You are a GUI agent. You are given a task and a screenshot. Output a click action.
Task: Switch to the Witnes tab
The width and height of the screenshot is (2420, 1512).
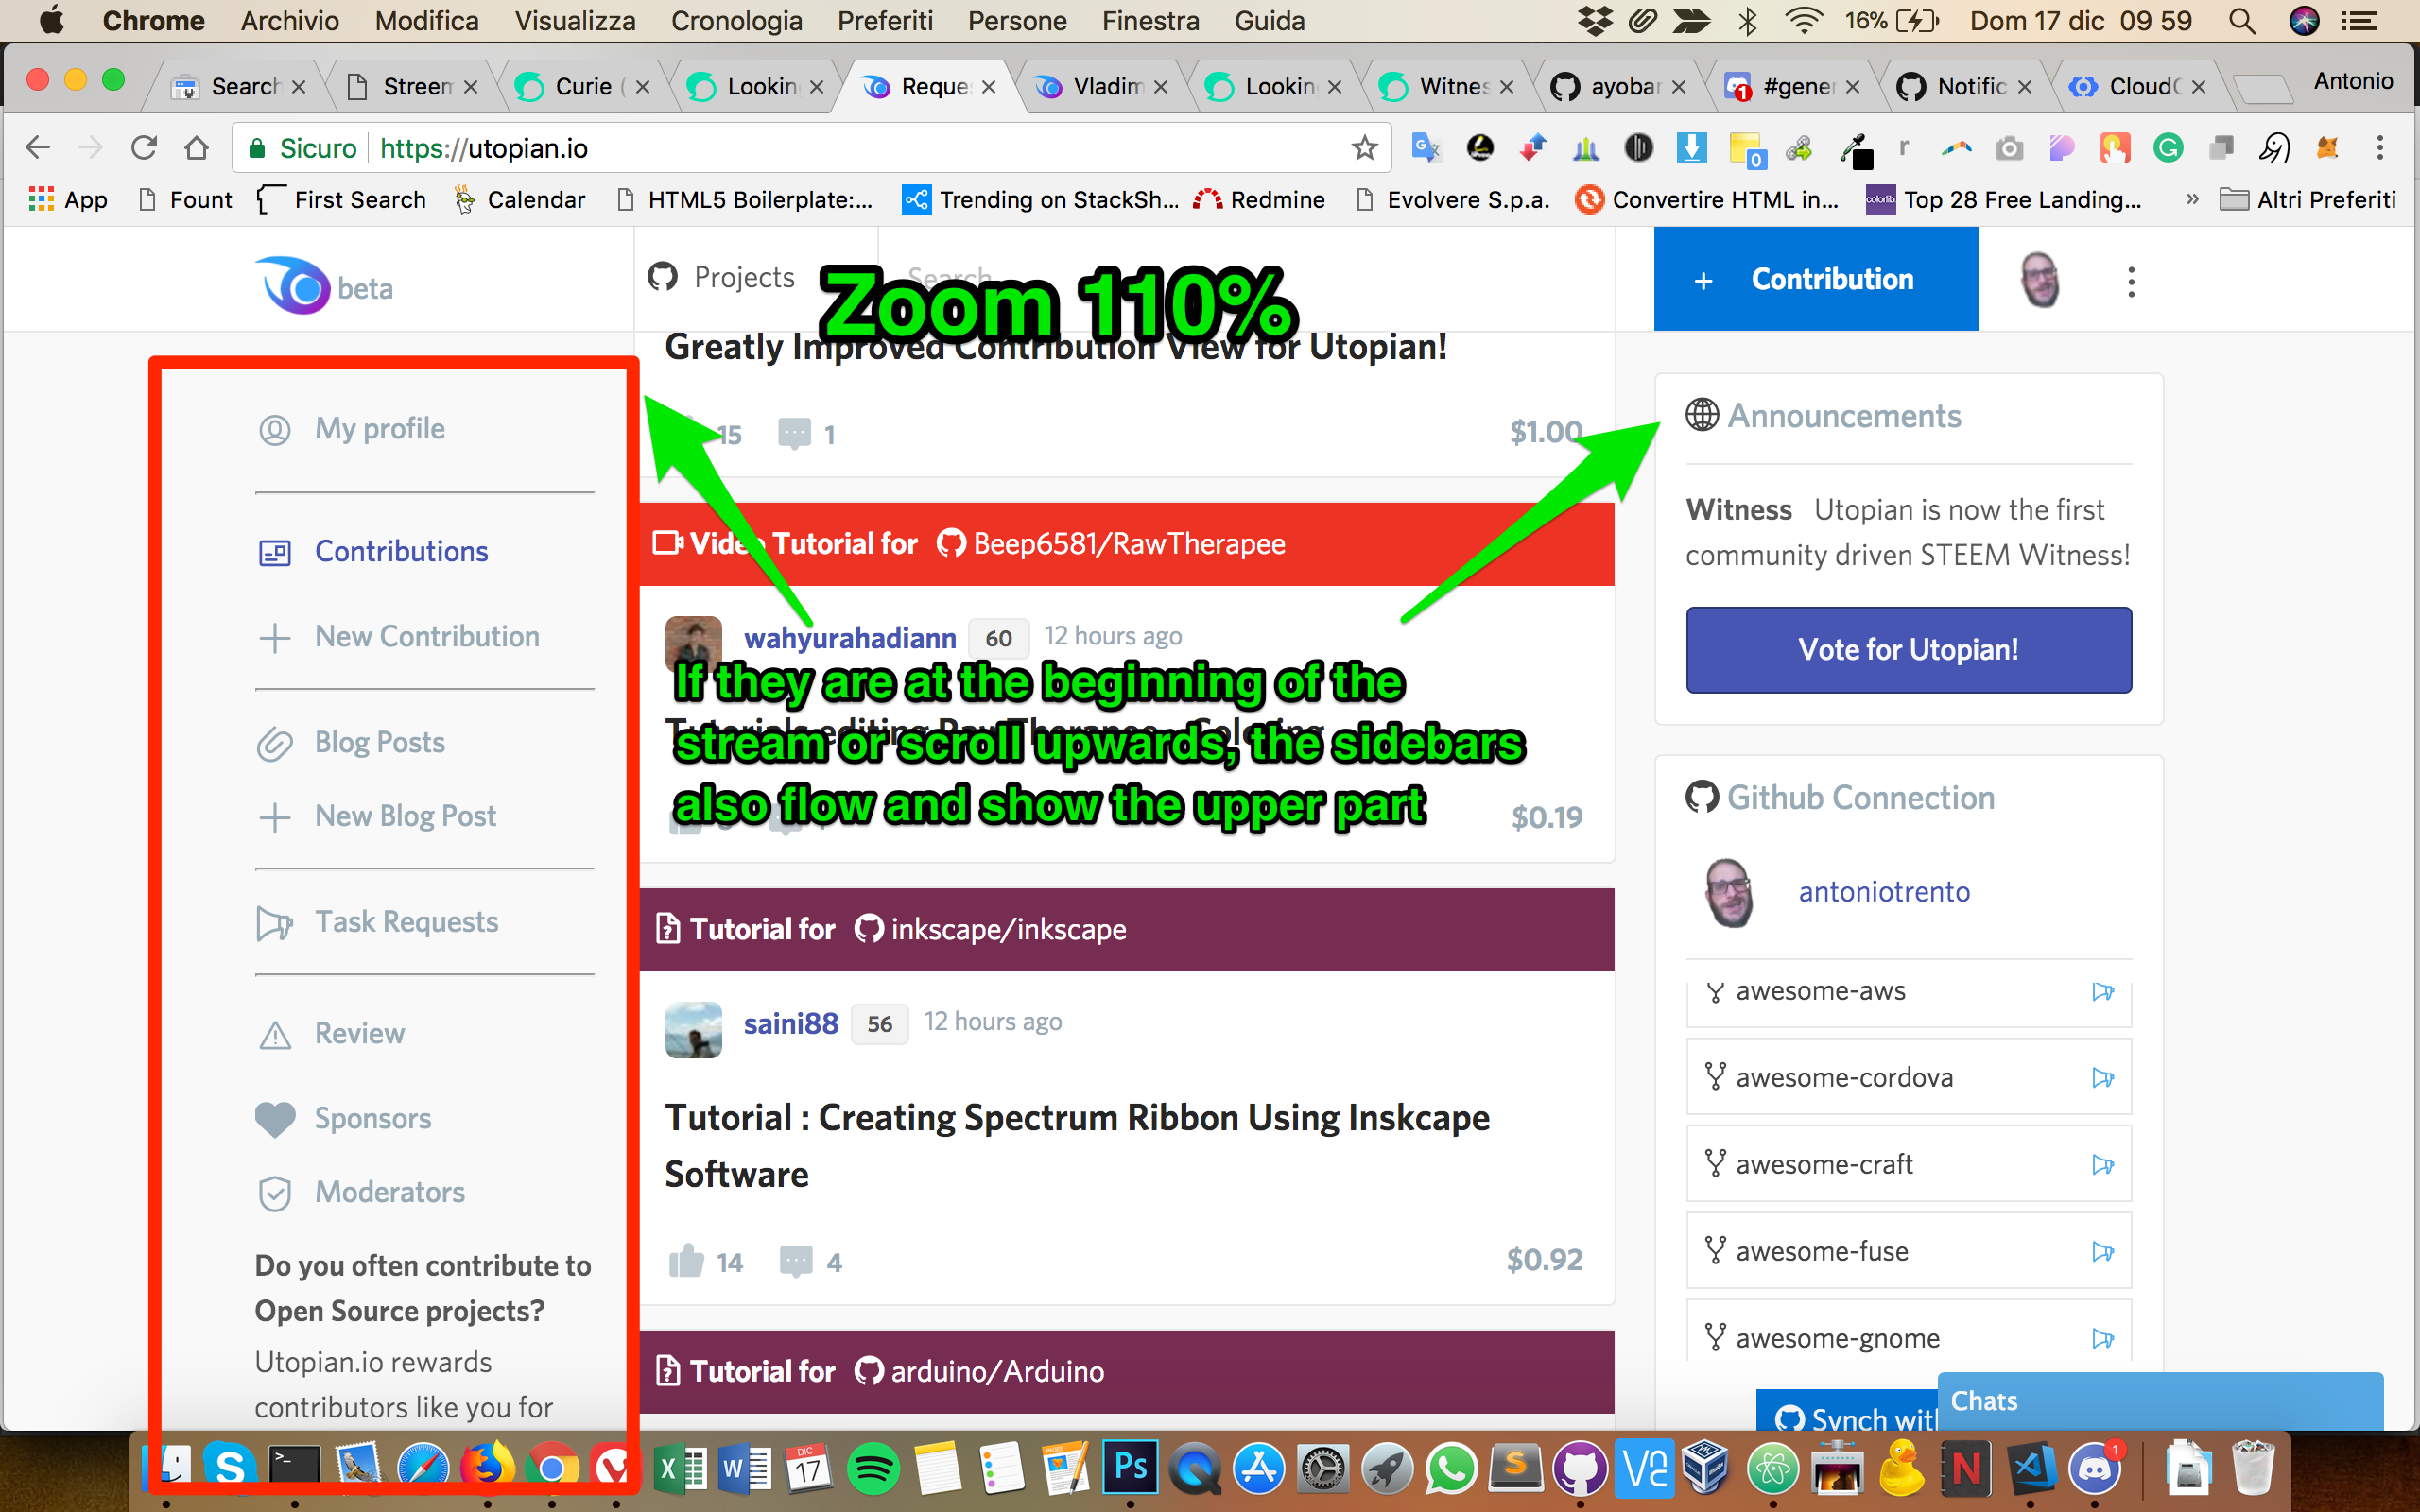coord(1447,87)
